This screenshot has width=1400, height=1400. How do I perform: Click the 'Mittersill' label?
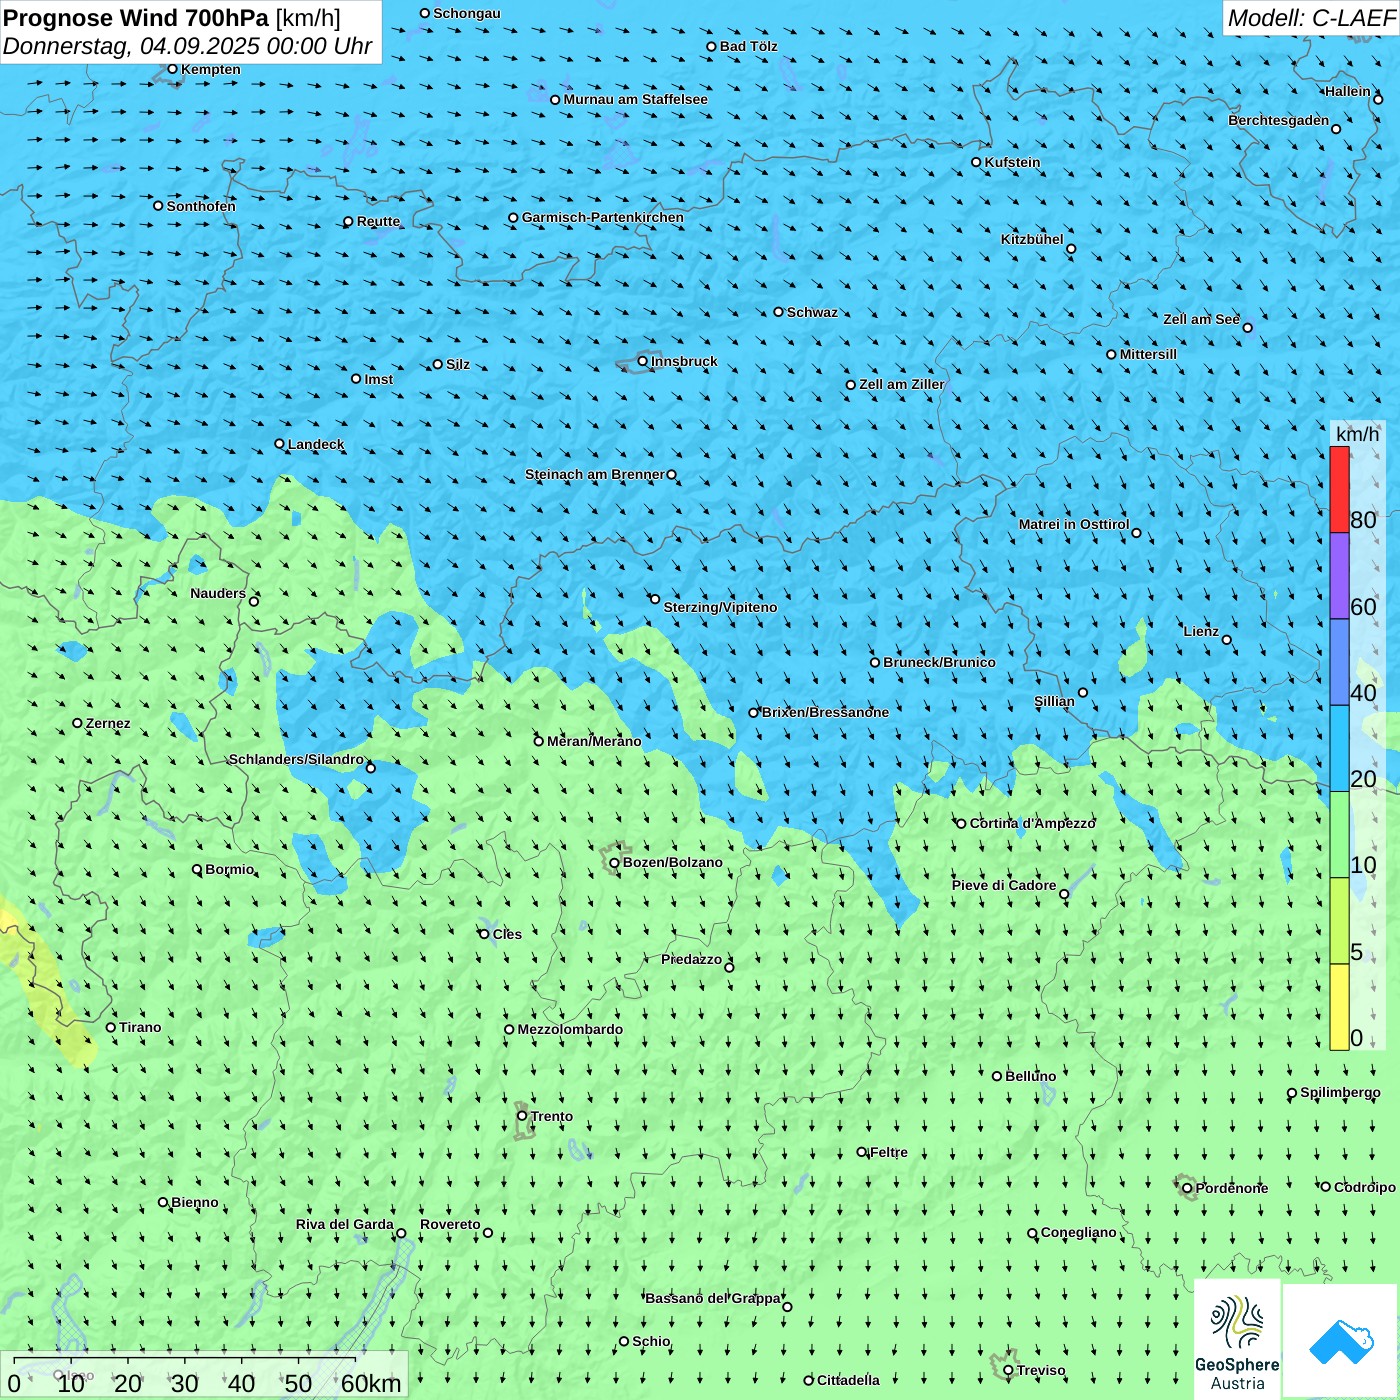pyautogui.click(x=1149, y=354)
